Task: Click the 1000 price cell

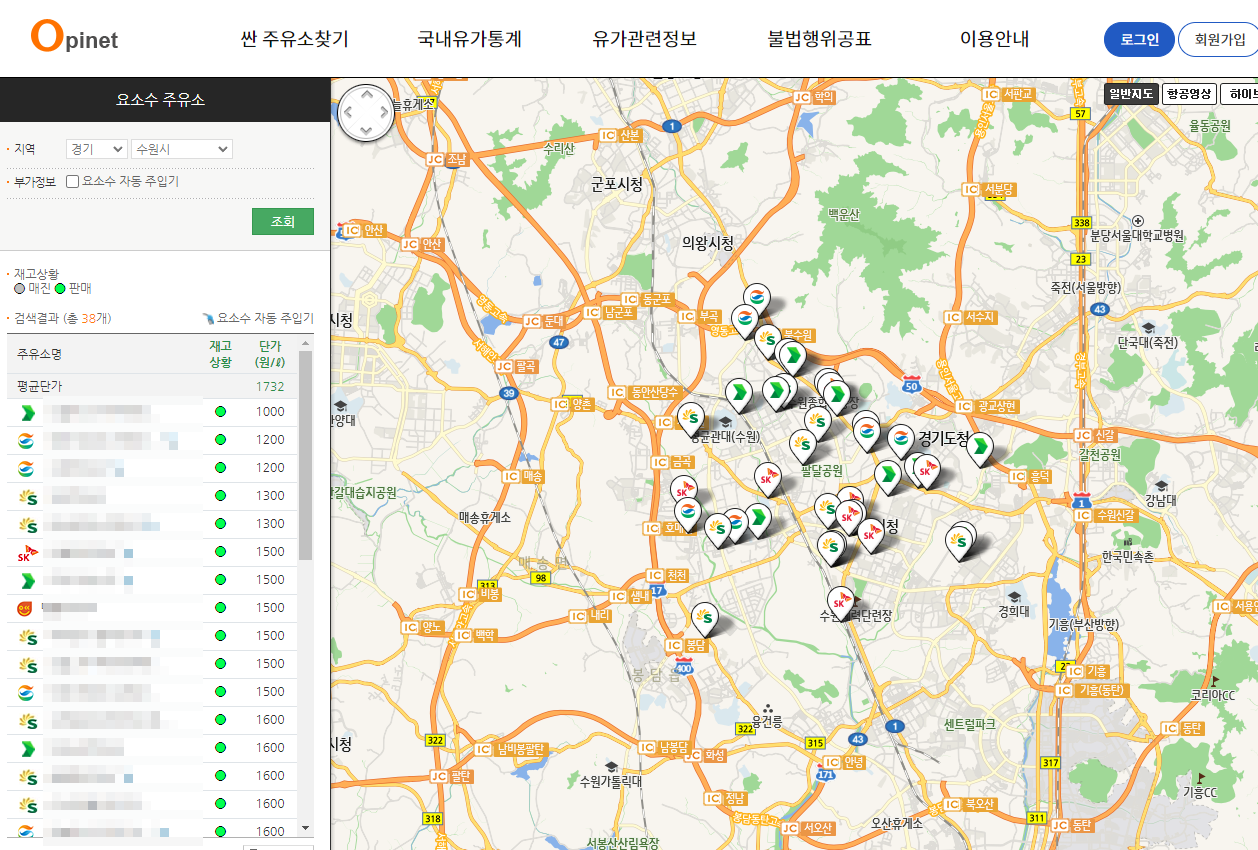Action: pyautogui.click(x=270, y=412)
